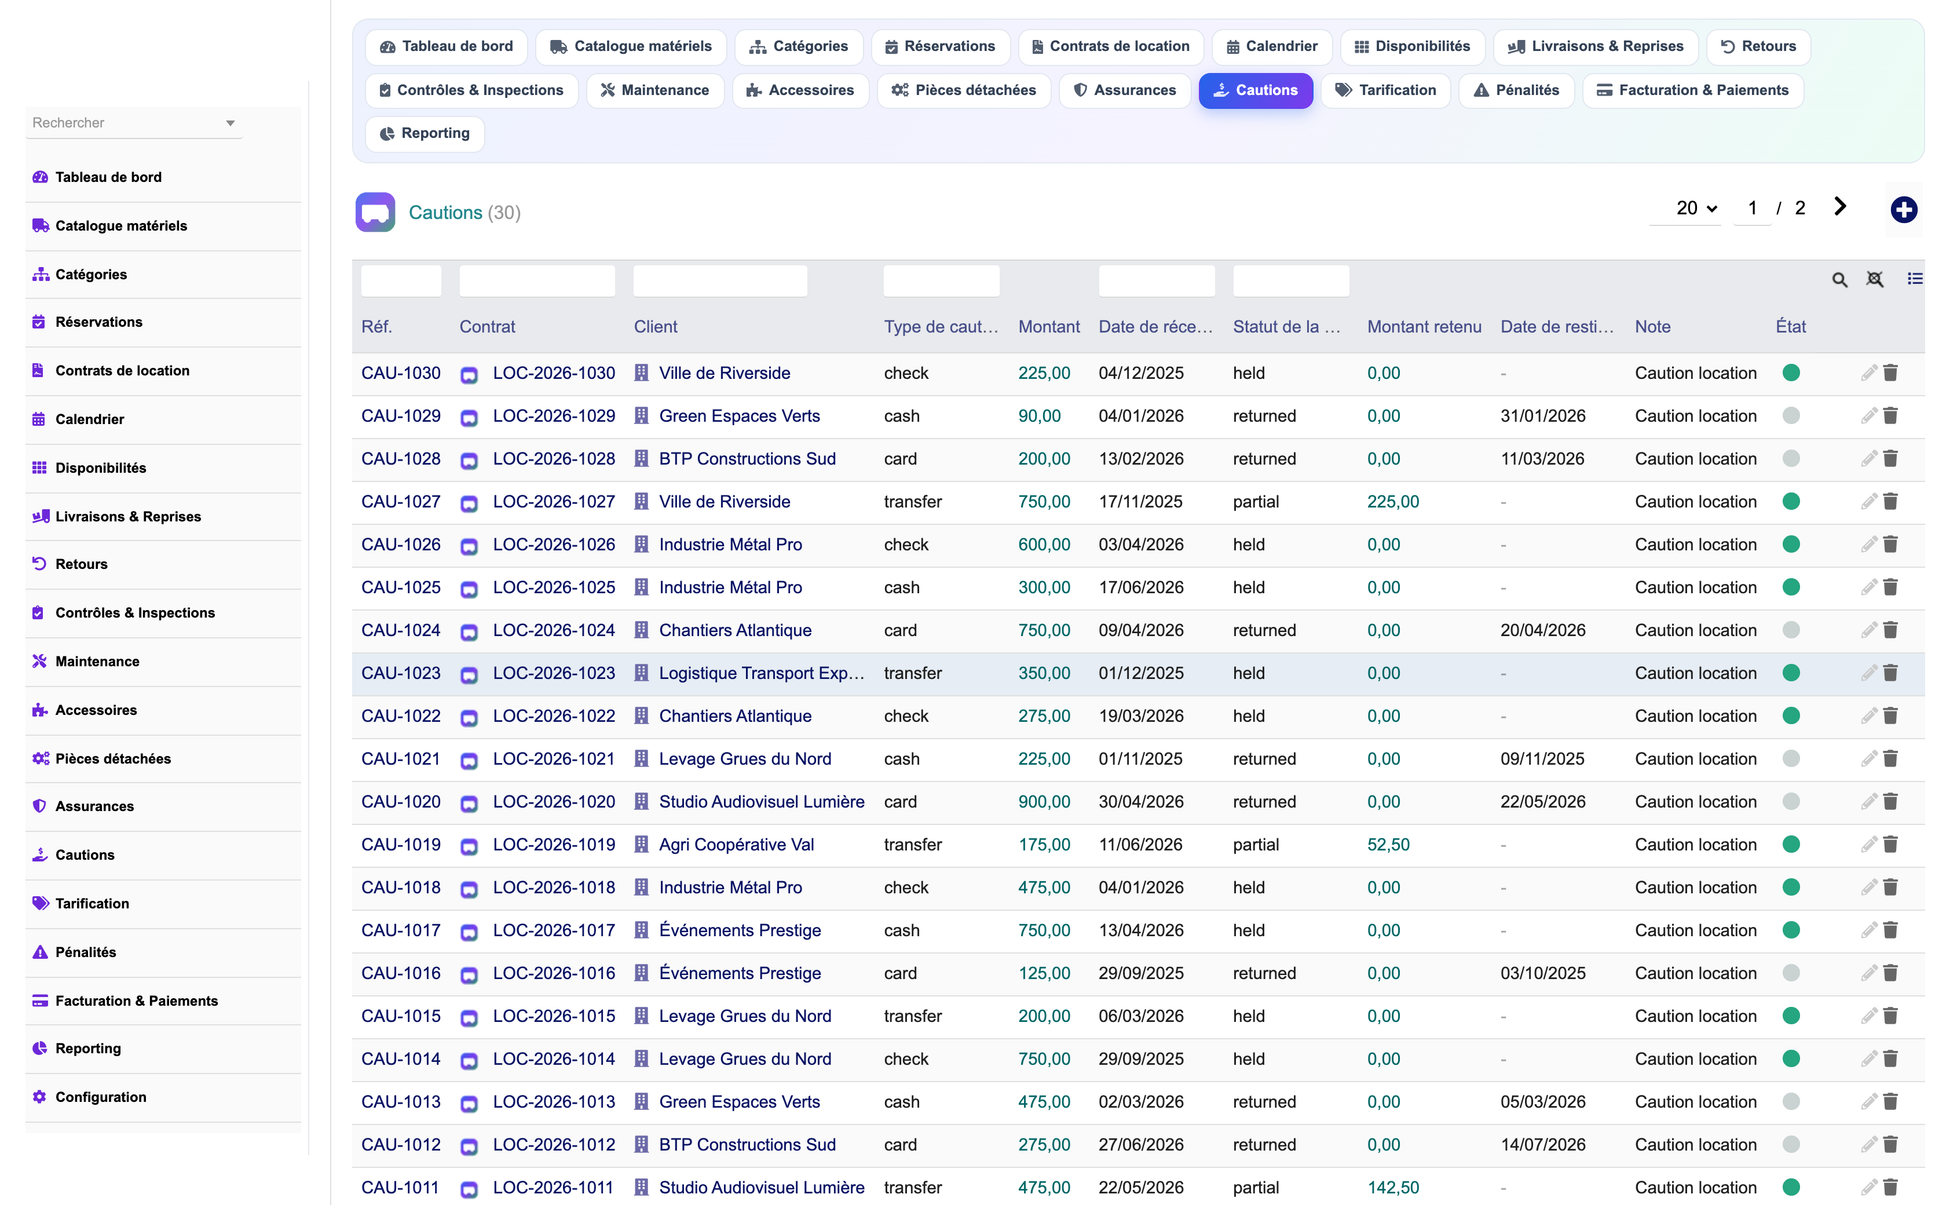The image size is (1946, 1205).
Task: Click the Statut de la caution filter field
Action: pos(1291,281)
